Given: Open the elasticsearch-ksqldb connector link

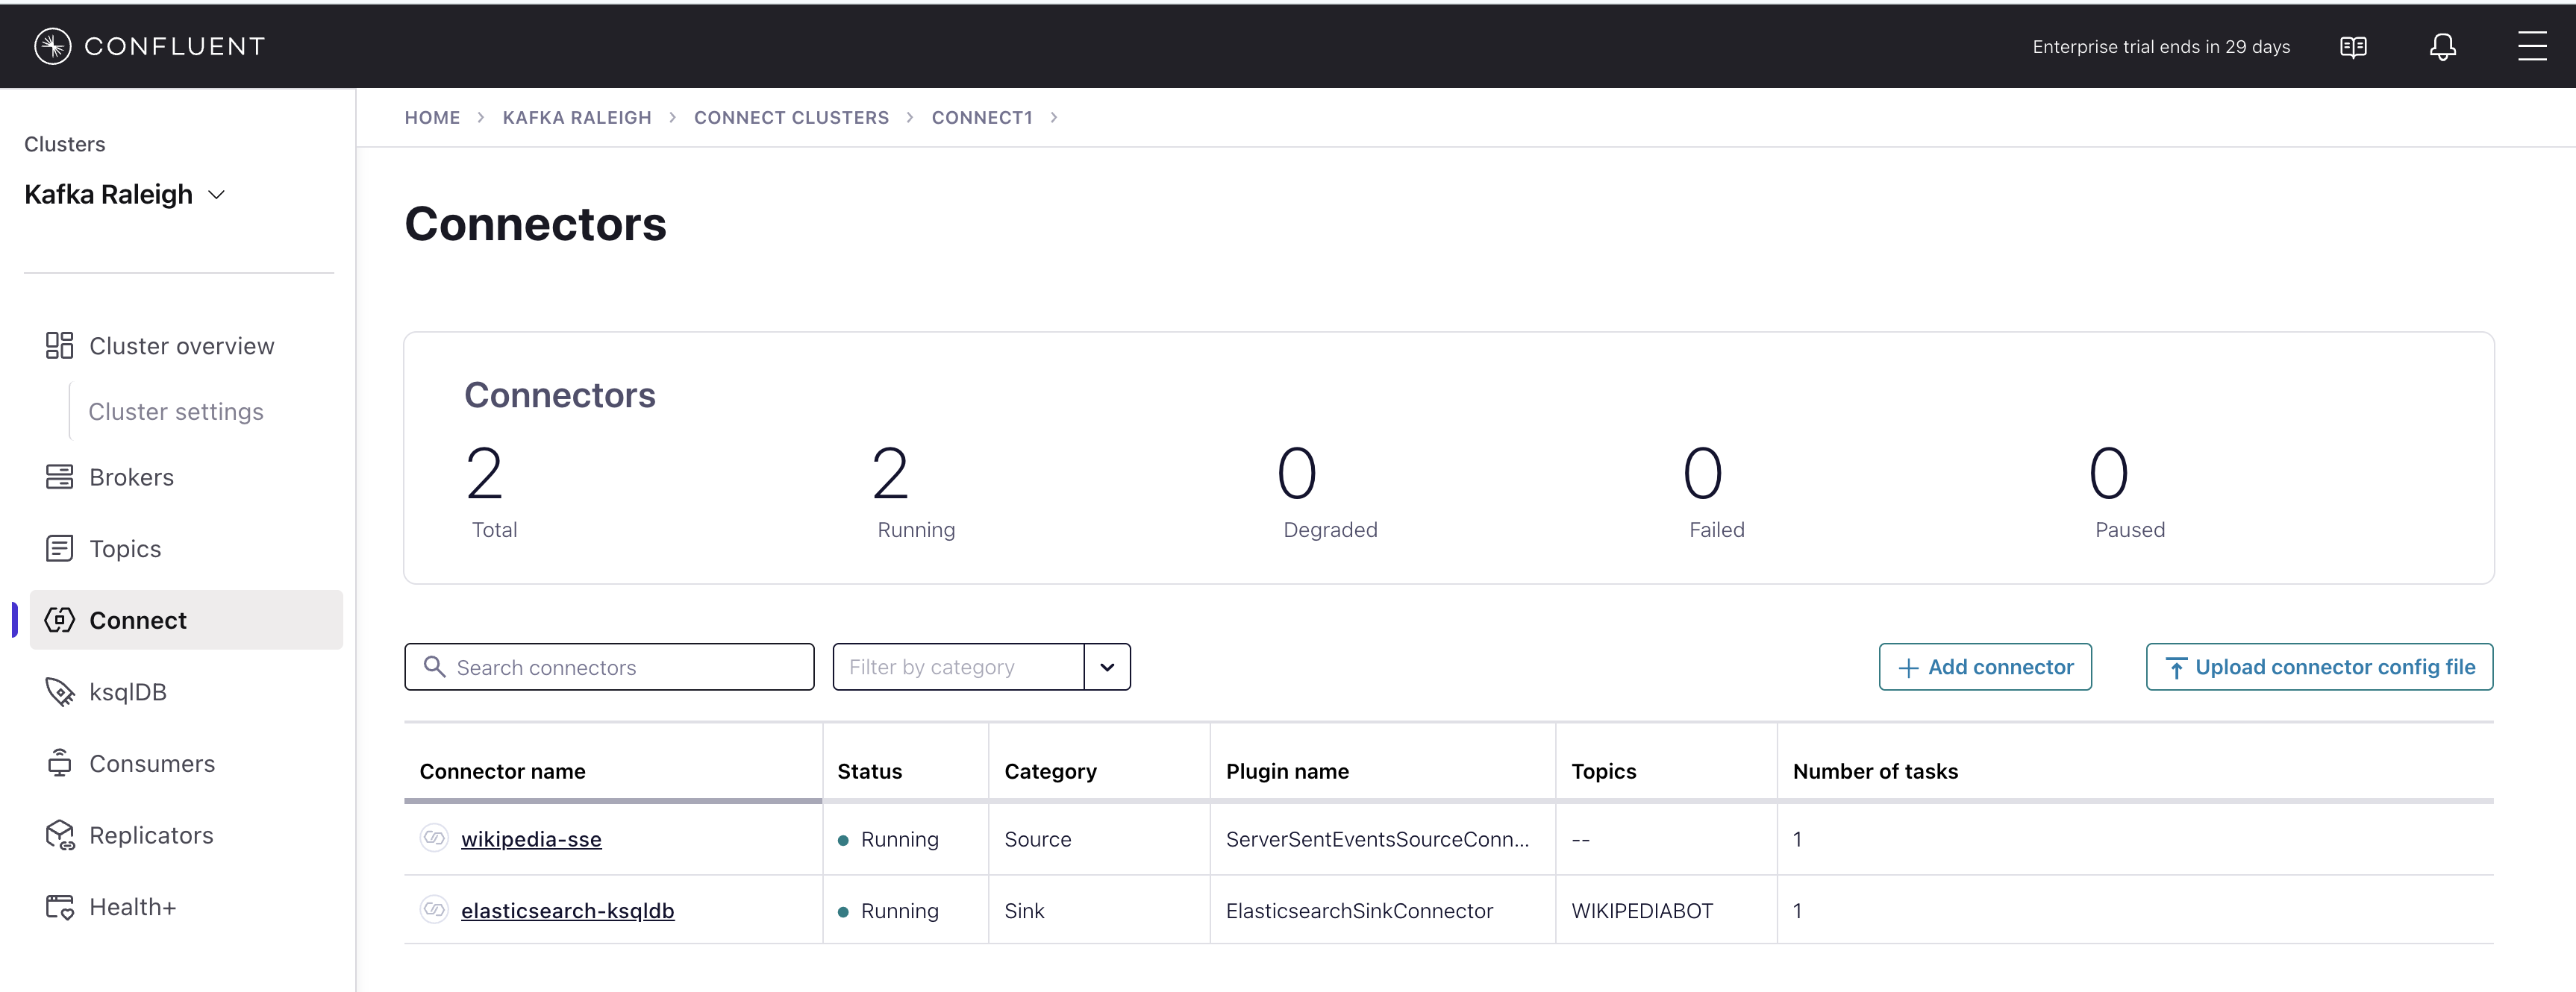Looking at the screenshot, I should (x=567, y=911).
